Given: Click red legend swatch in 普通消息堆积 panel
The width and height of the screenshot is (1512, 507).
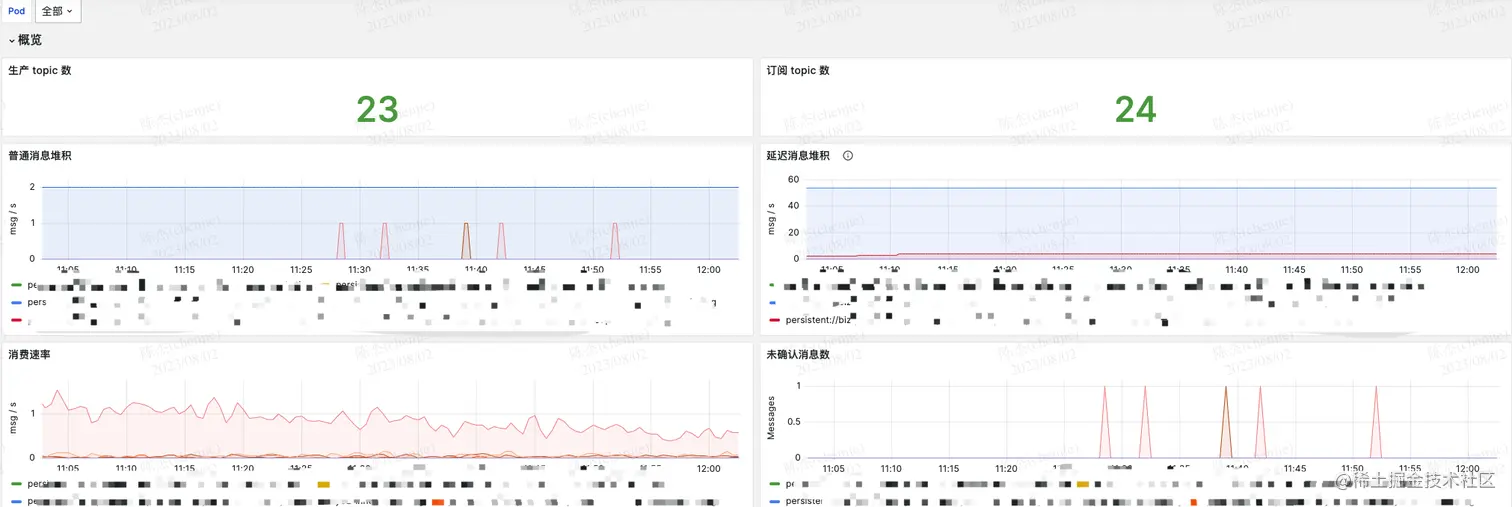Looking at the screenshot, I should (x=15, y=320).
